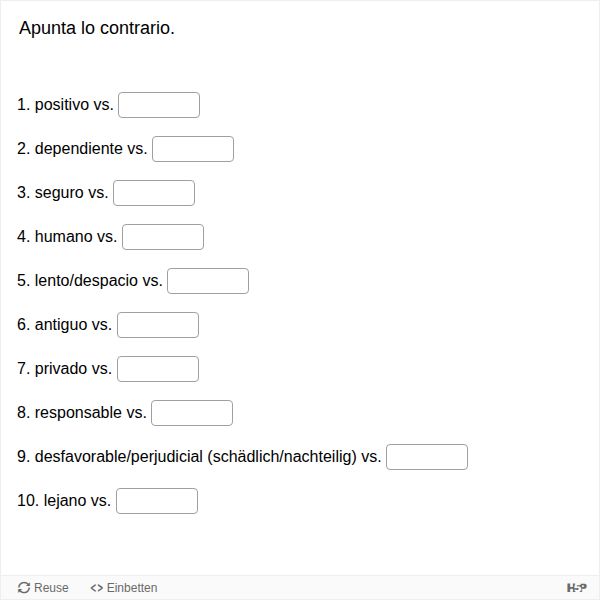Click the responsable answer box
Screen dimensions: 600x600
pyautogui.click(x=192, y=413)
